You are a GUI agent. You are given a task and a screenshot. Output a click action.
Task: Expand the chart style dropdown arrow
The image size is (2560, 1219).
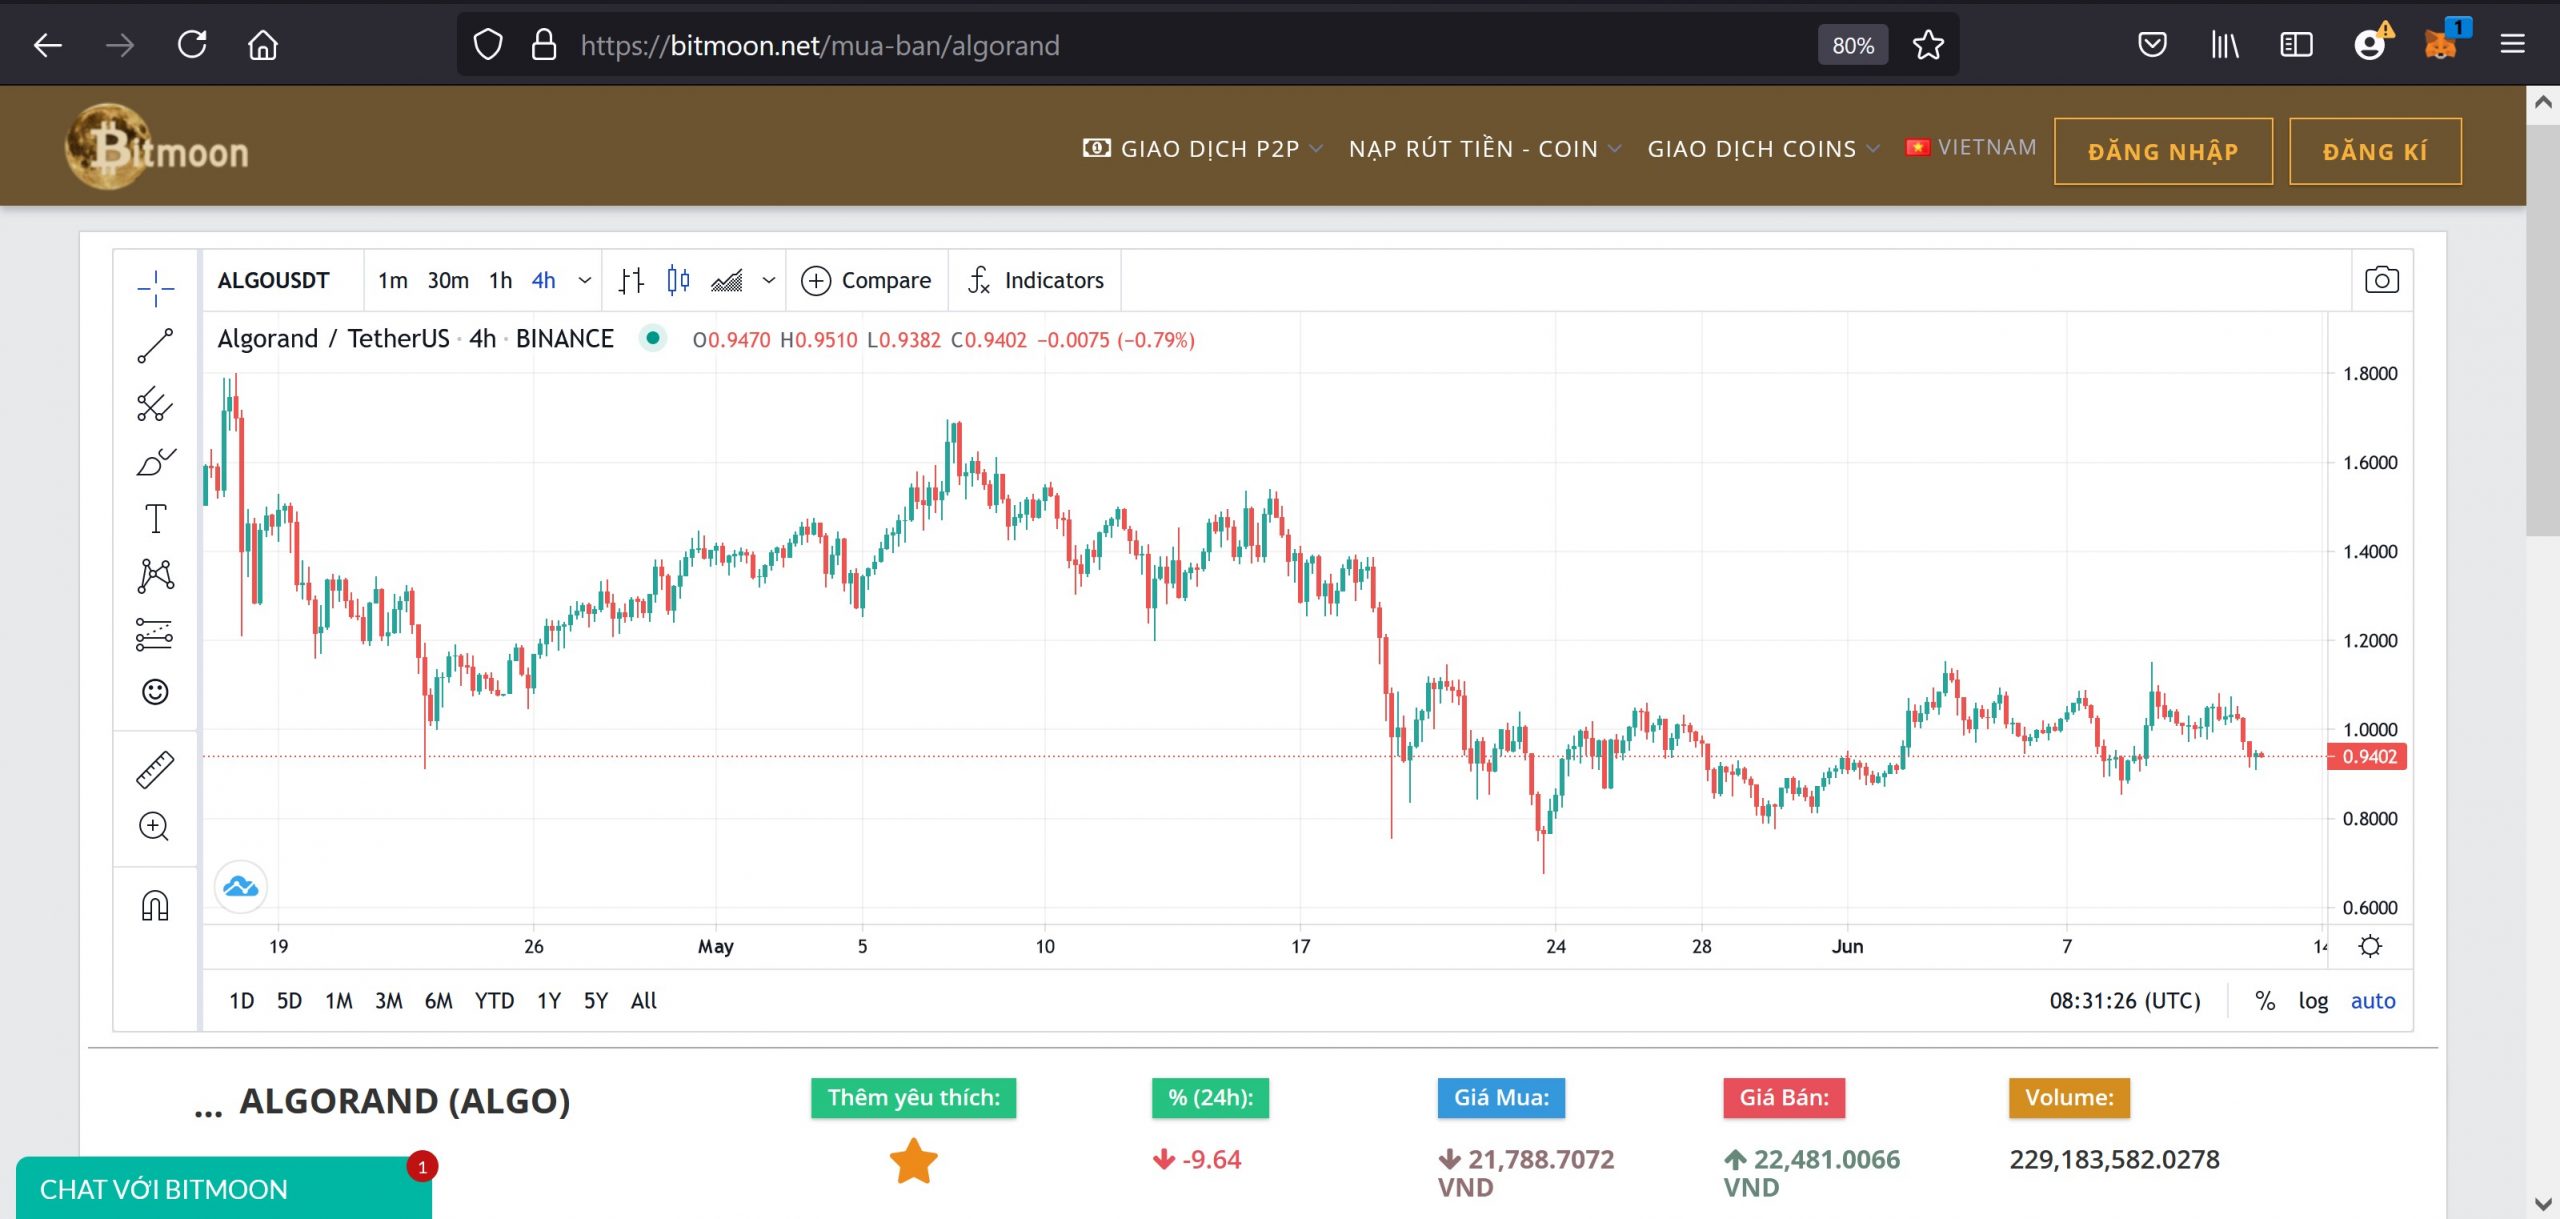pos(769,281)
